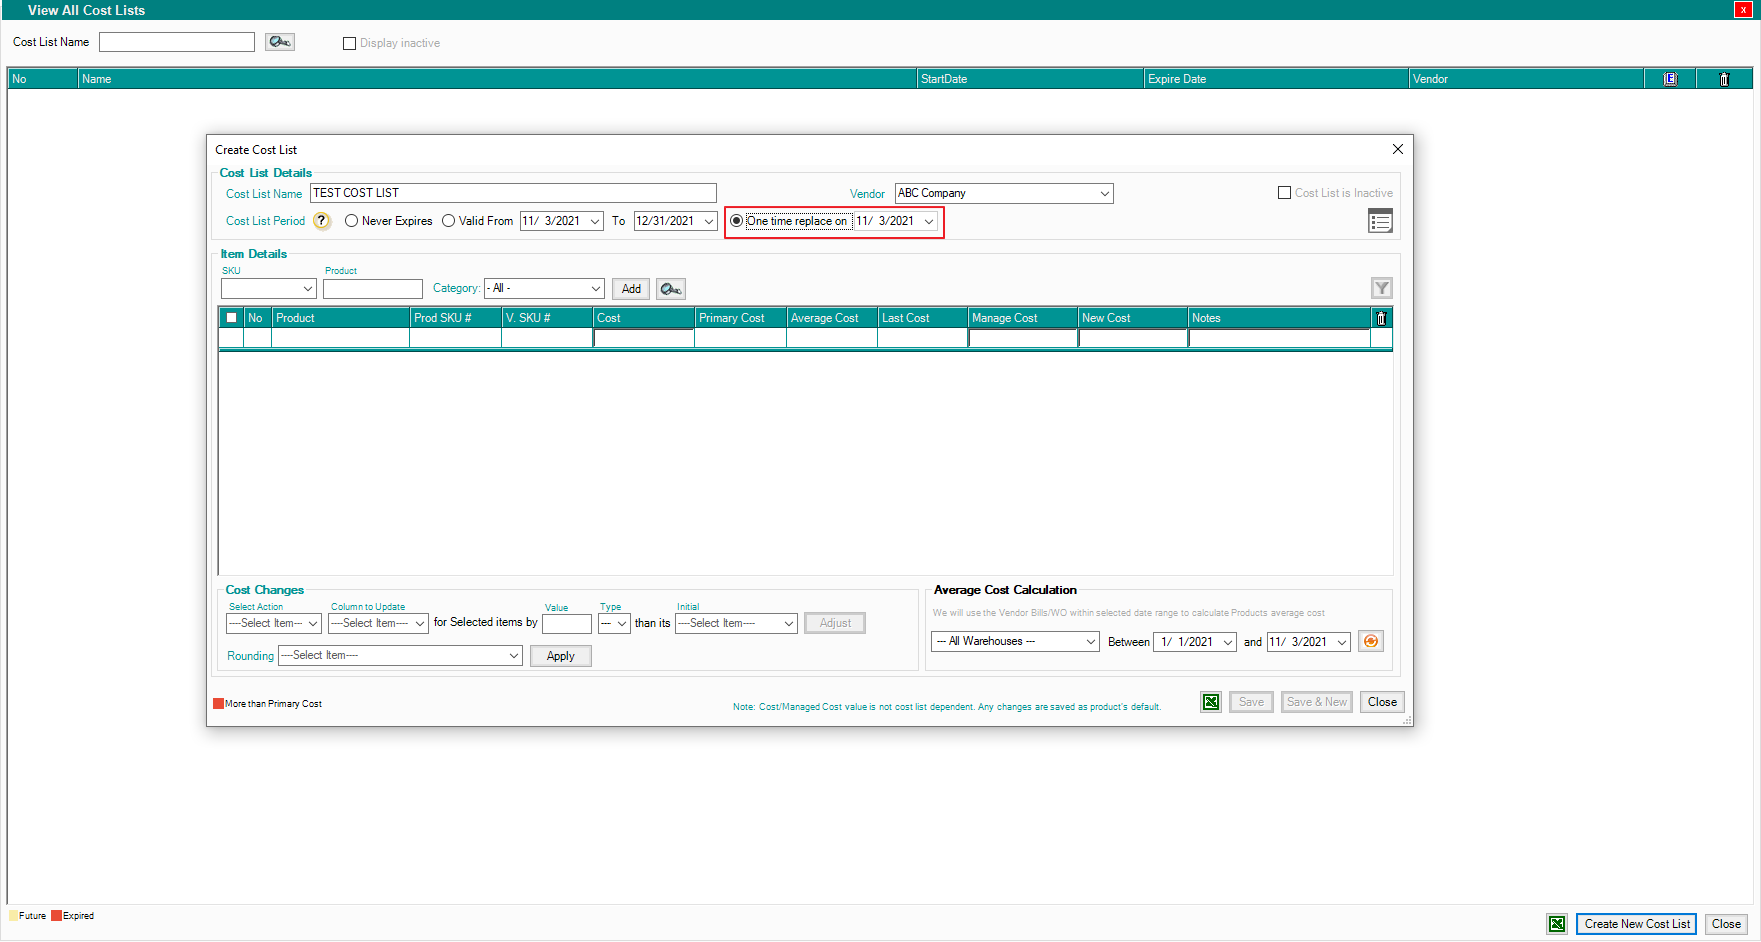Click the help question mark next to Cost List Period
This screenshot has width=1761, height=942.
coord(321,221)
